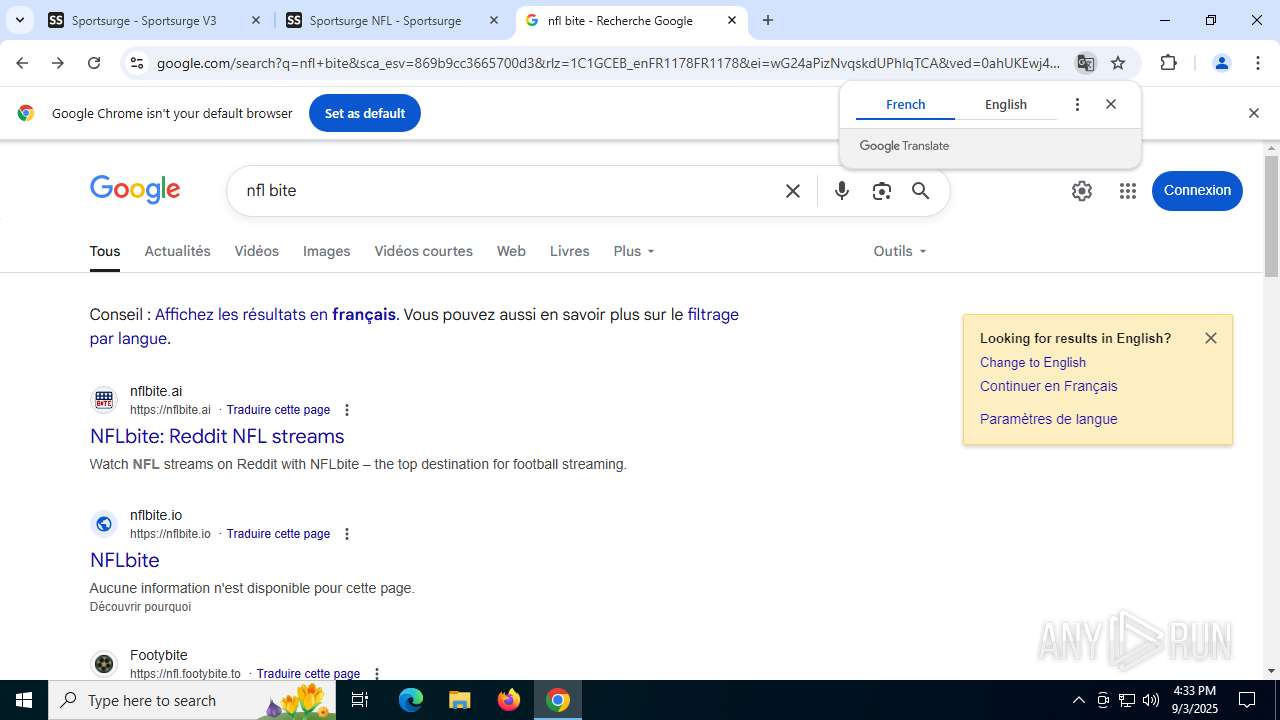This screenshot has width=1280, height=720.
Task: Open 'NFLbite: Reddit NFL streams' result
Action: click(x=217, y=436)
